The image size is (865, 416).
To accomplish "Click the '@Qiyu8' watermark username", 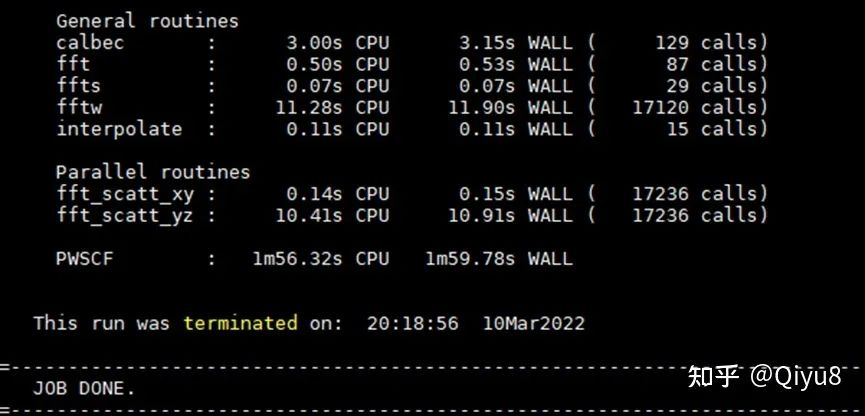I will [795, 376].
